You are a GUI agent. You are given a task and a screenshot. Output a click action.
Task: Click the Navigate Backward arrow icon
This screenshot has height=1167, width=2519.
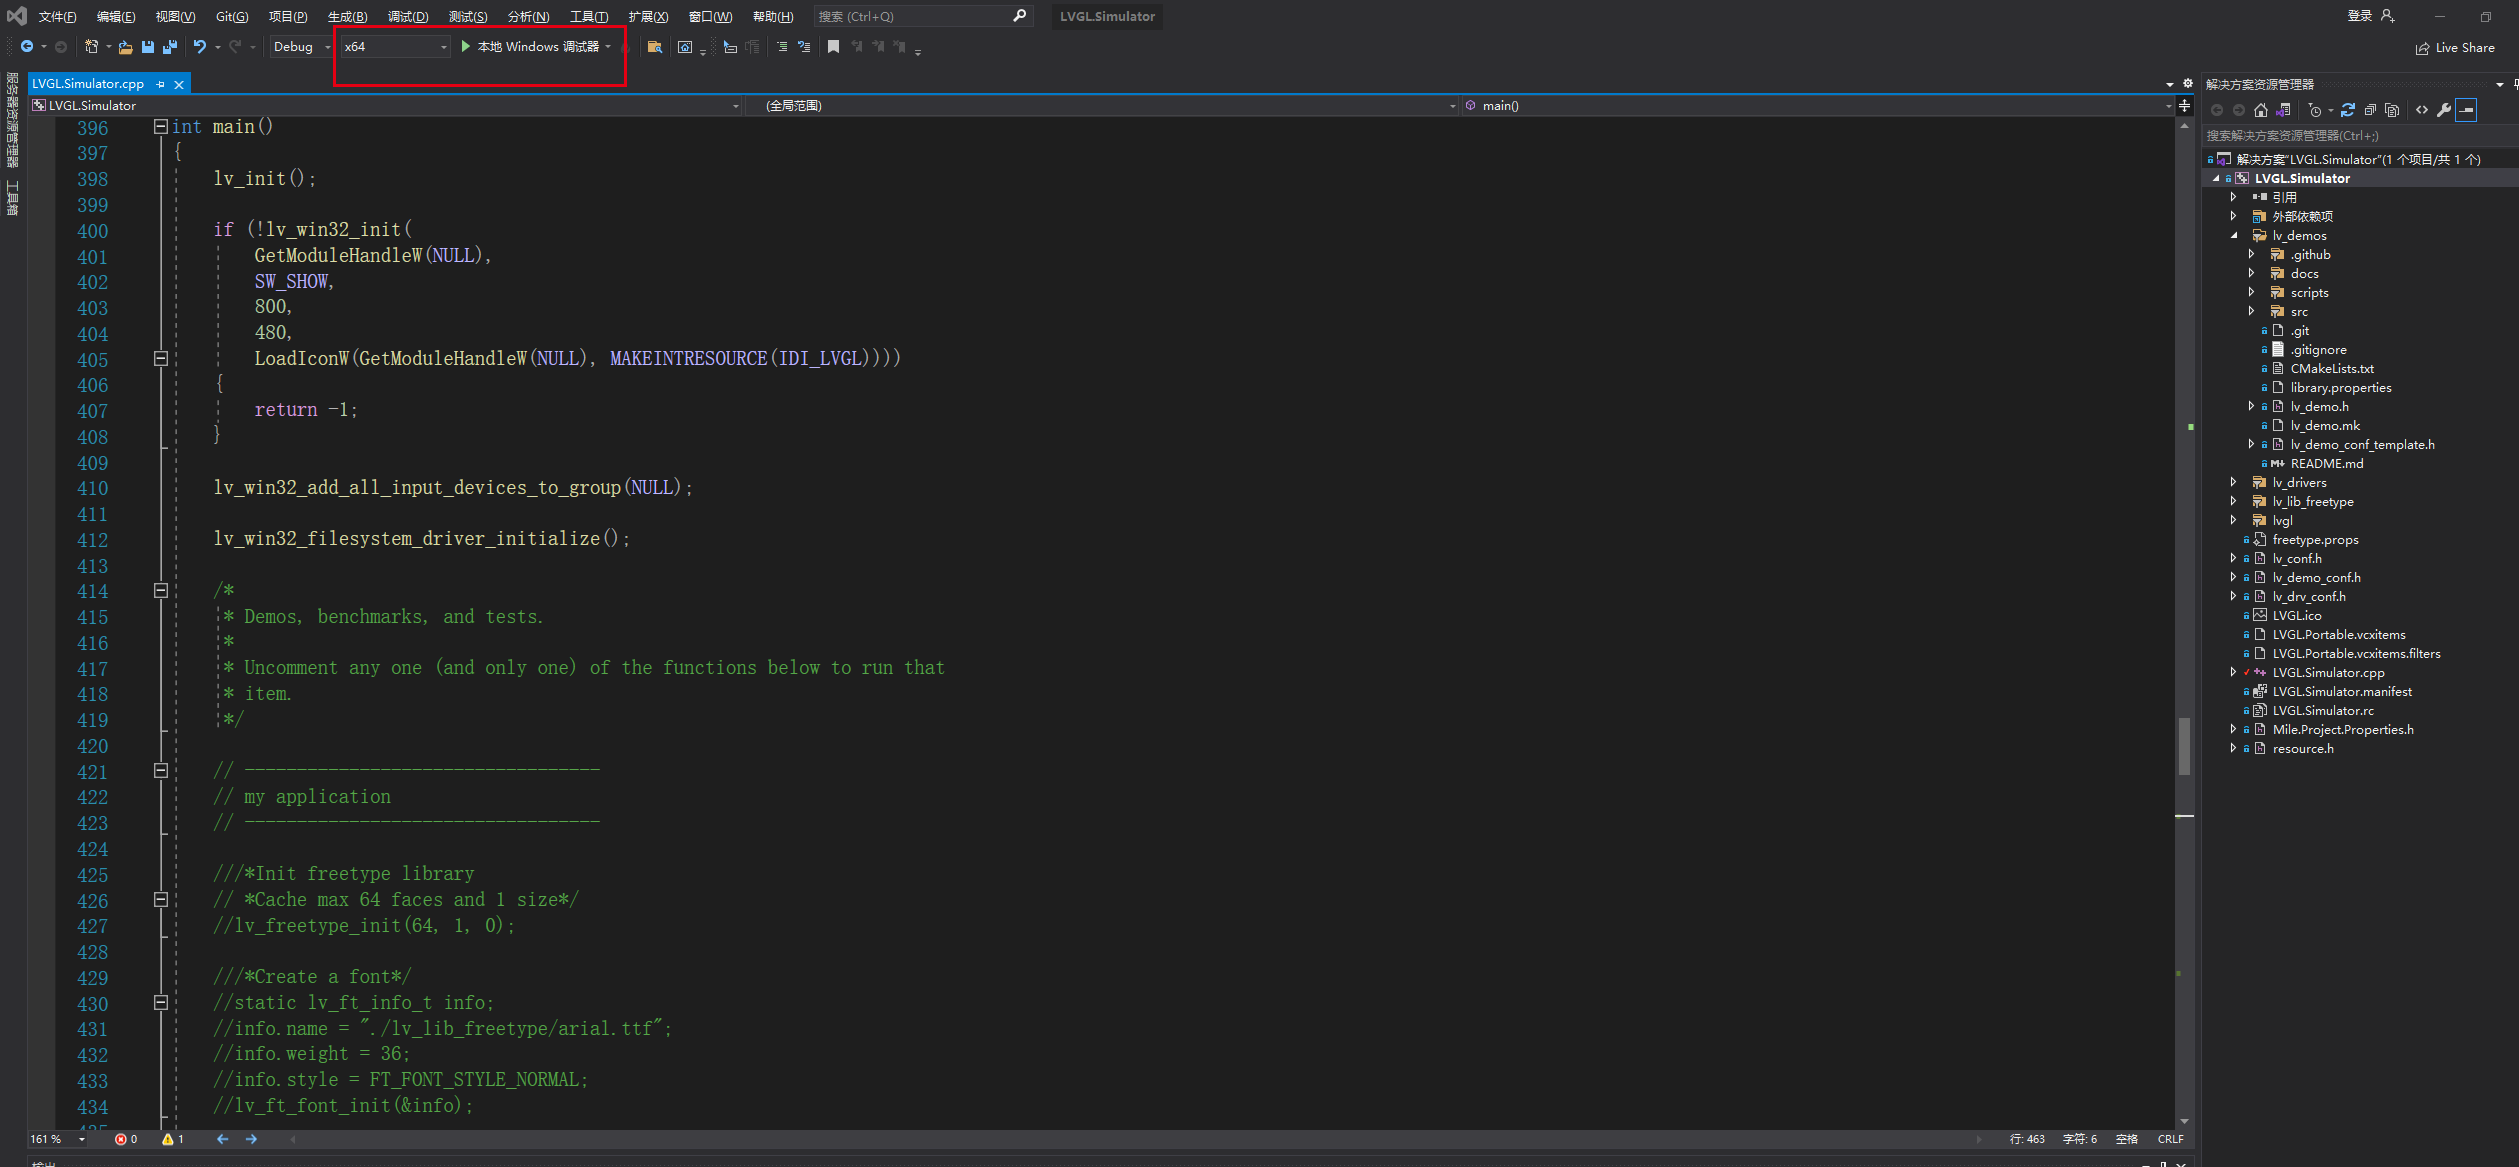point(27,46)
